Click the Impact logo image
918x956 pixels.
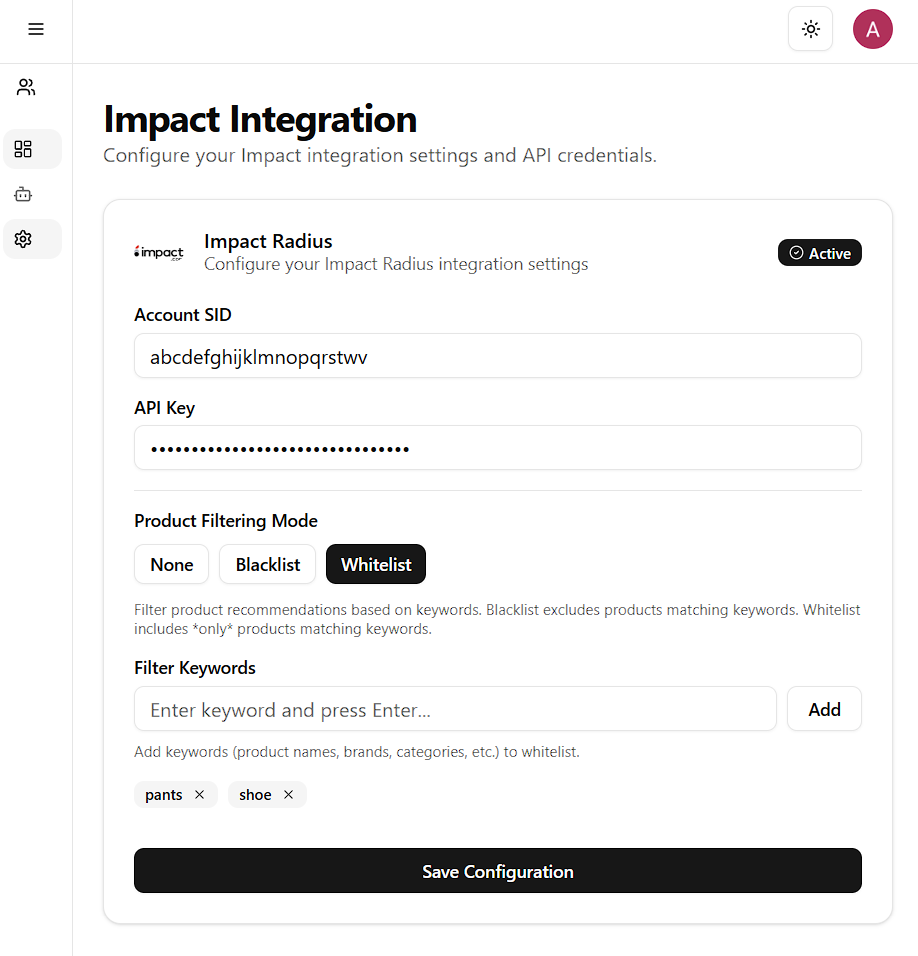(159, 253)
